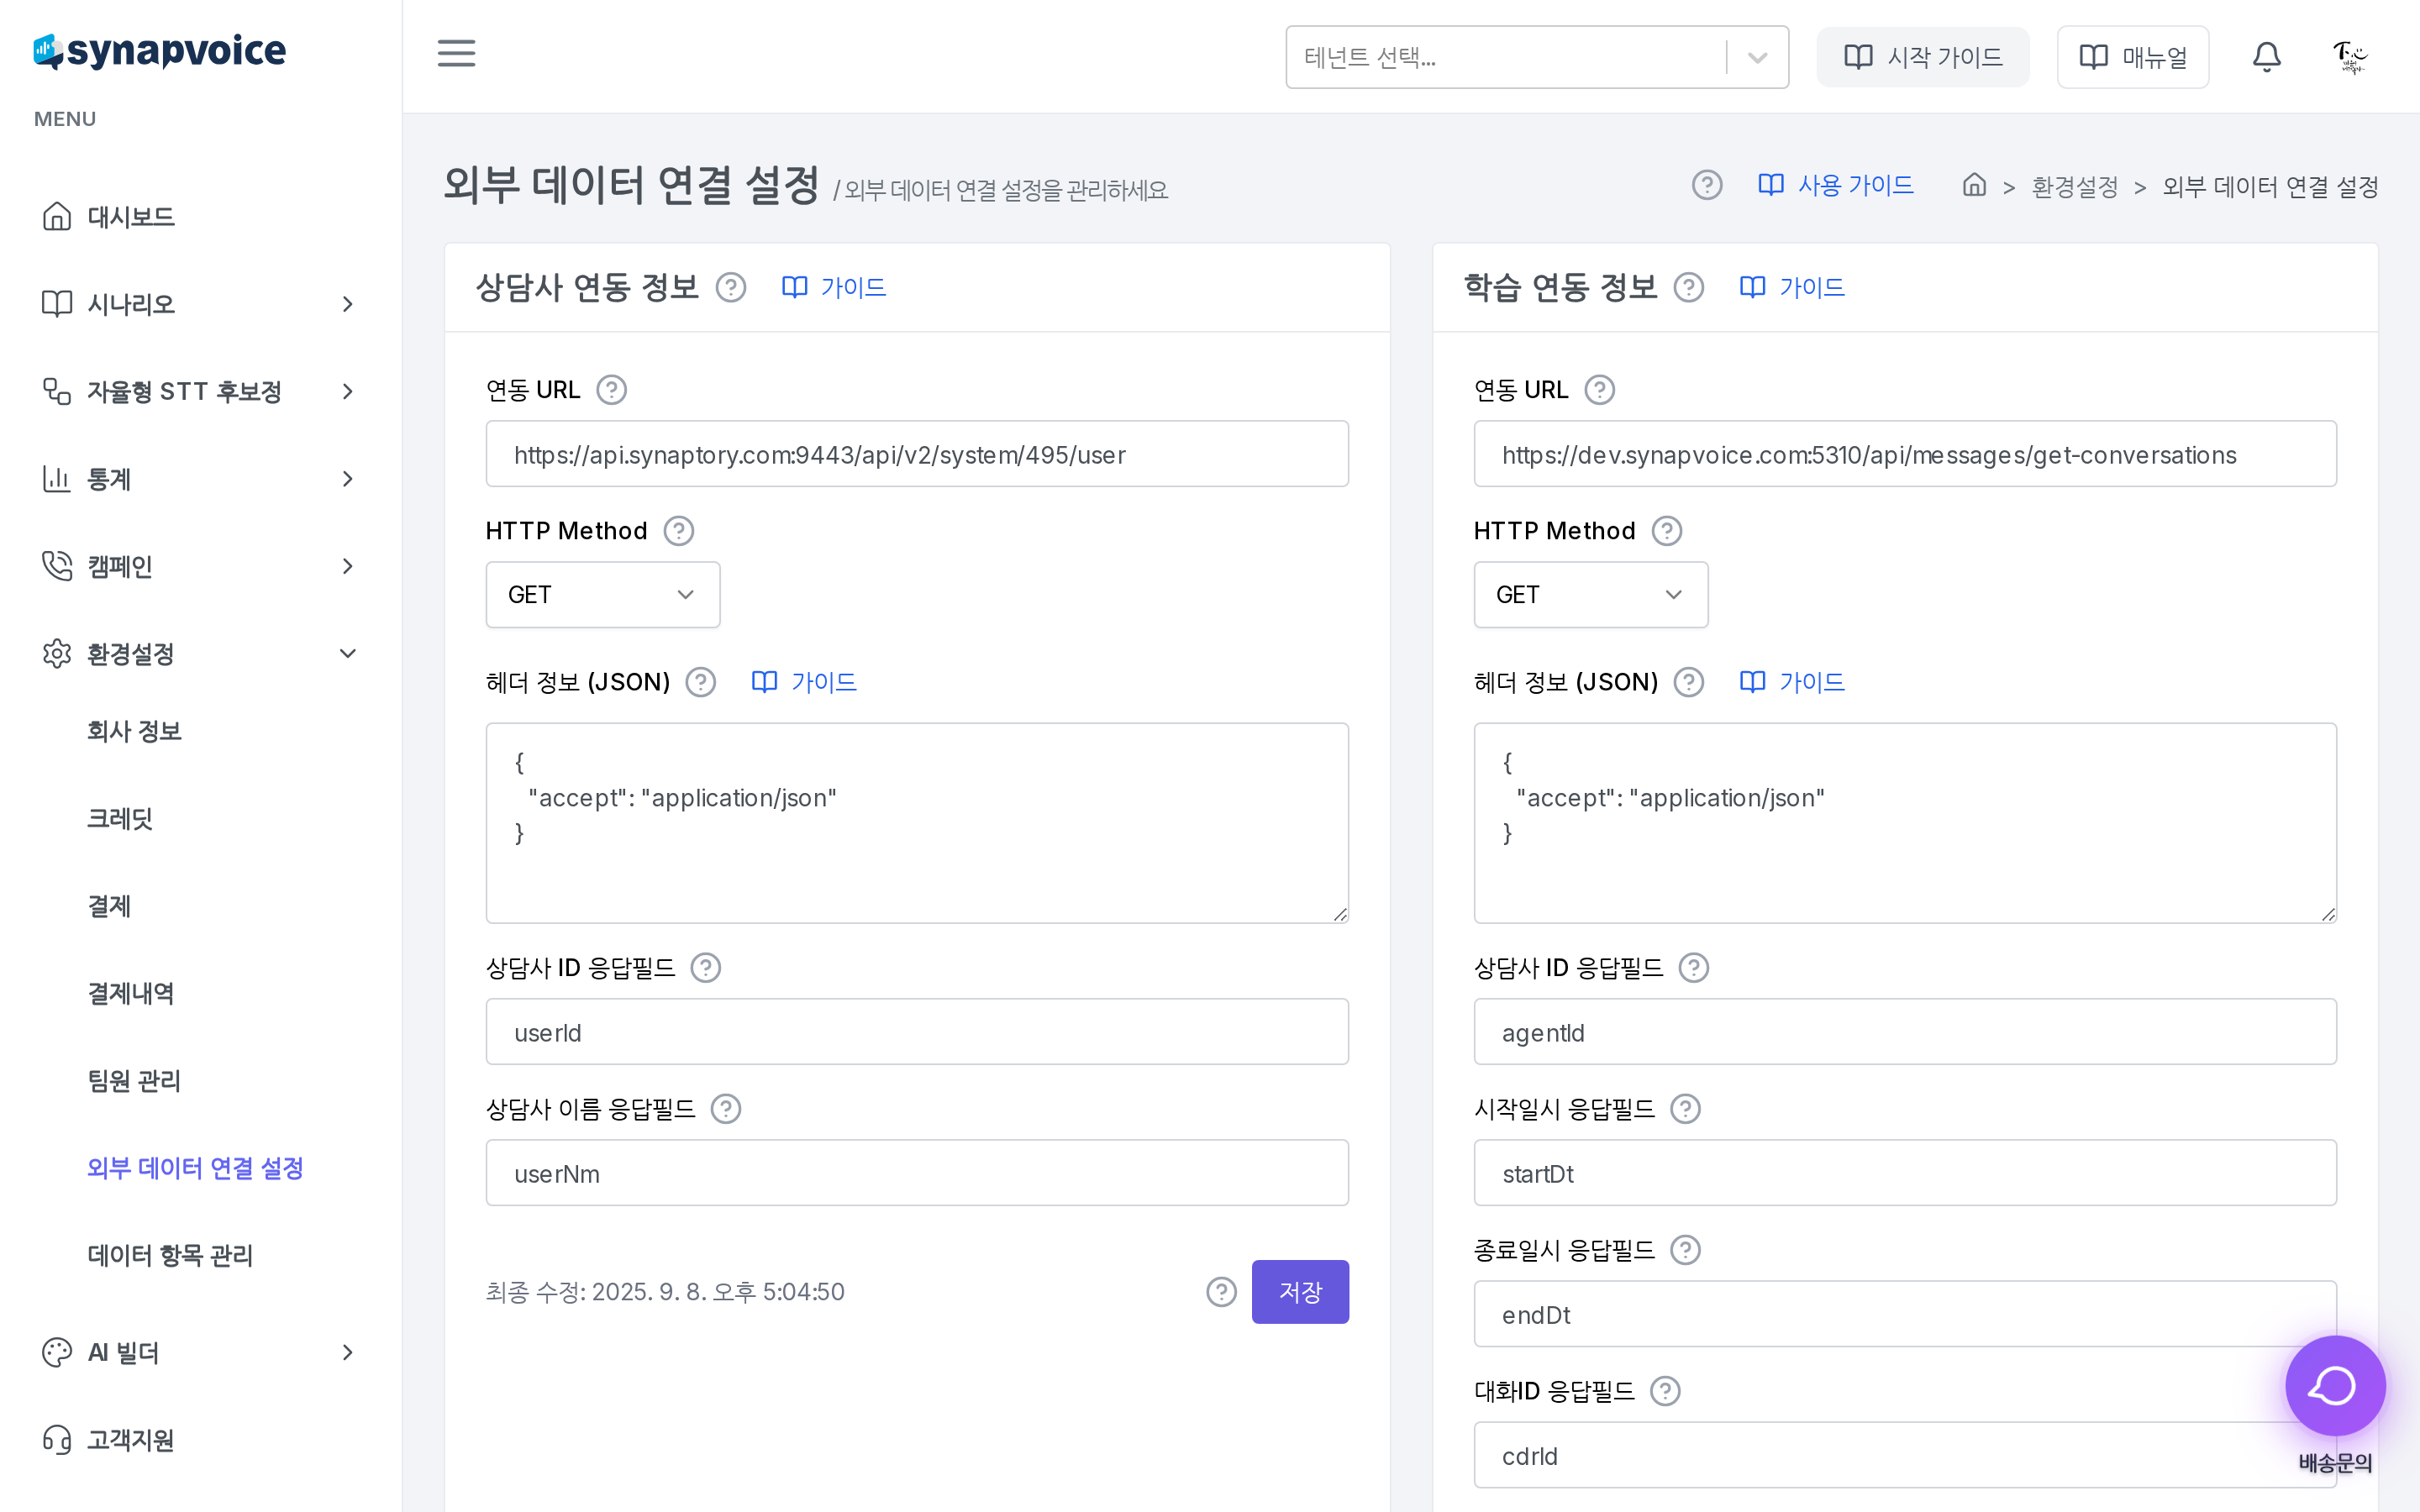Go to 결제 submenu
The image size is (2420, 1512).
tap(109, 906)
